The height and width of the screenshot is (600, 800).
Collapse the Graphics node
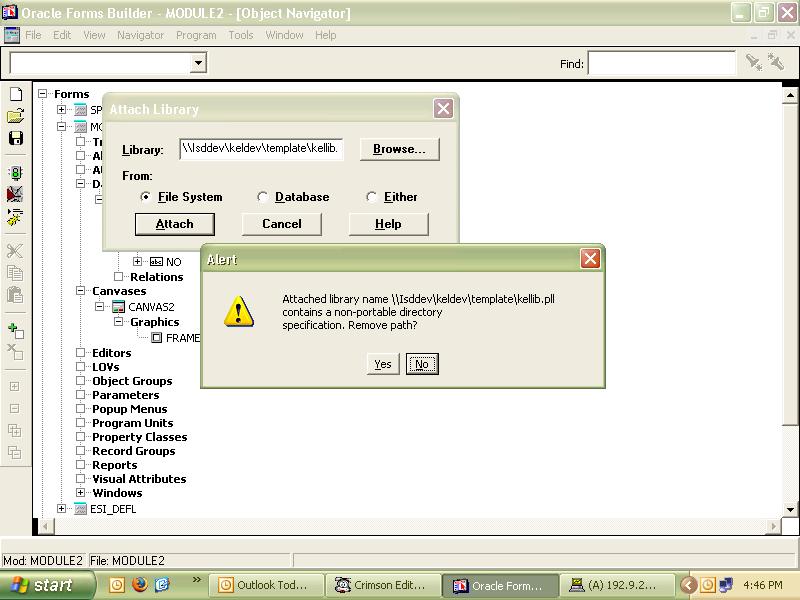click(118, 322)
